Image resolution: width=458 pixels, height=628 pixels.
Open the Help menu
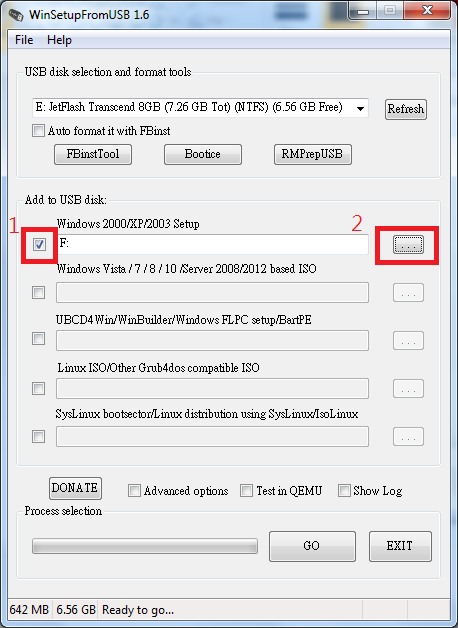click(x=59, y=40)
